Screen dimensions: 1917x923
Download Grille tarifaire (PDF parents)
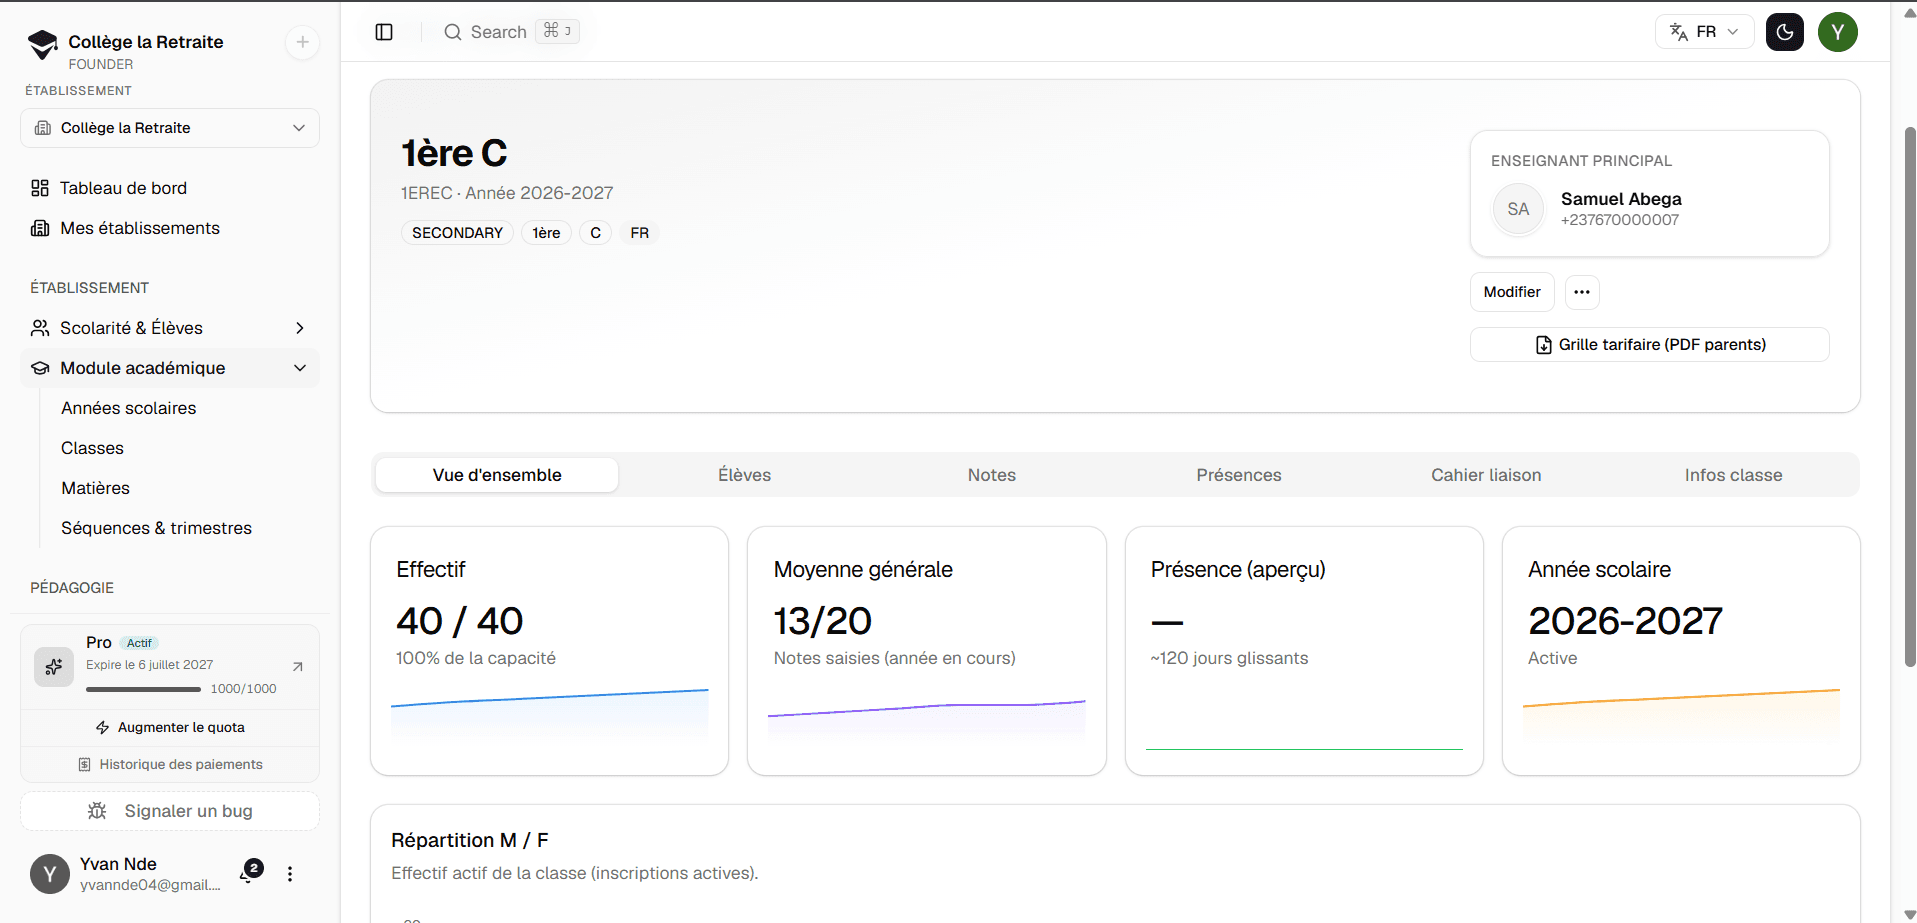pyautogui.click(x=1650, y=344)
